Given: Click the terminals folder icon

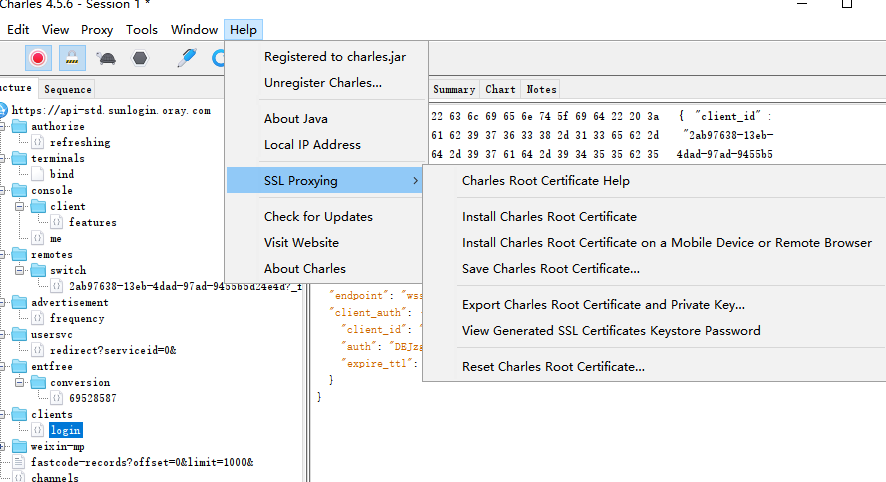Looking at the screenshot, I should point(19,158).
